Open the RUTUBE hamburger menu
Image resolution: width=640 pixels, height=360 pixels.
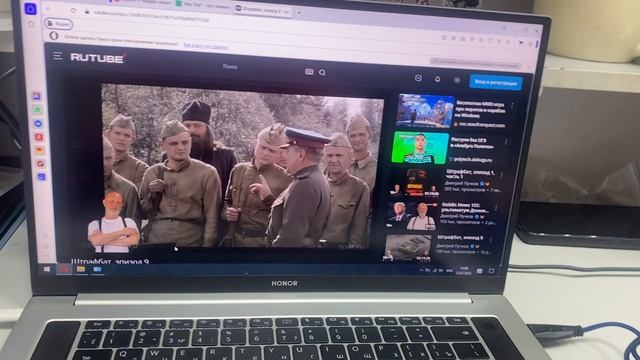(58, 56)
